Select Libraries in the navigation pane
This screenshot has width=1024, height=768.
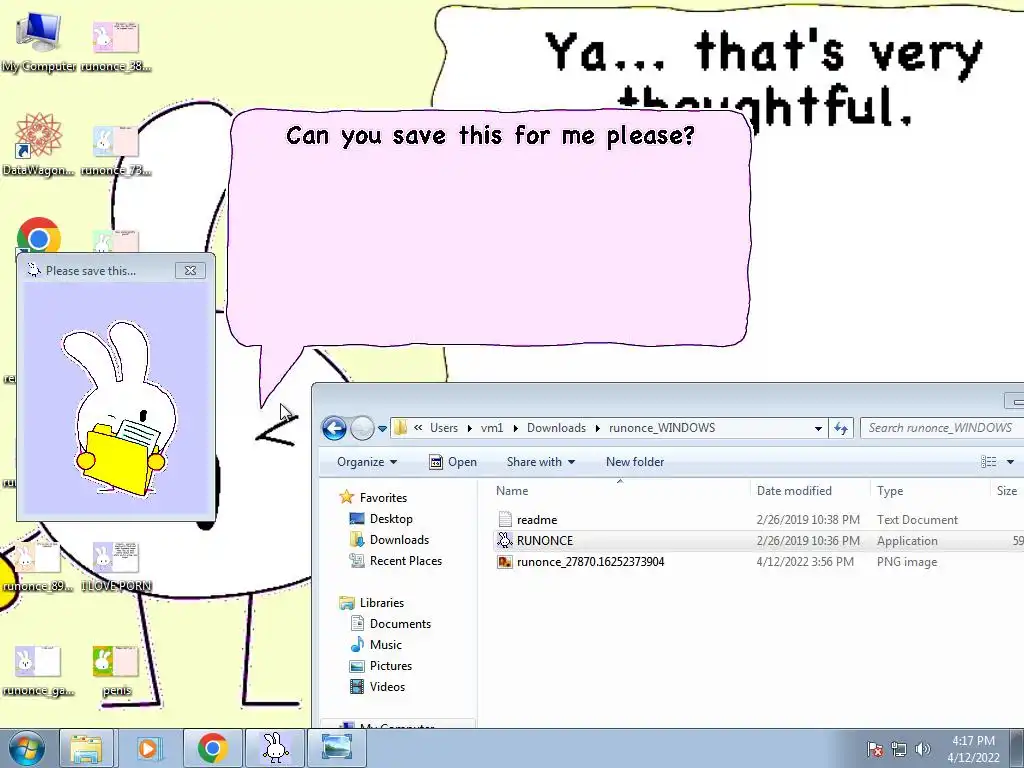click(372, 602)
